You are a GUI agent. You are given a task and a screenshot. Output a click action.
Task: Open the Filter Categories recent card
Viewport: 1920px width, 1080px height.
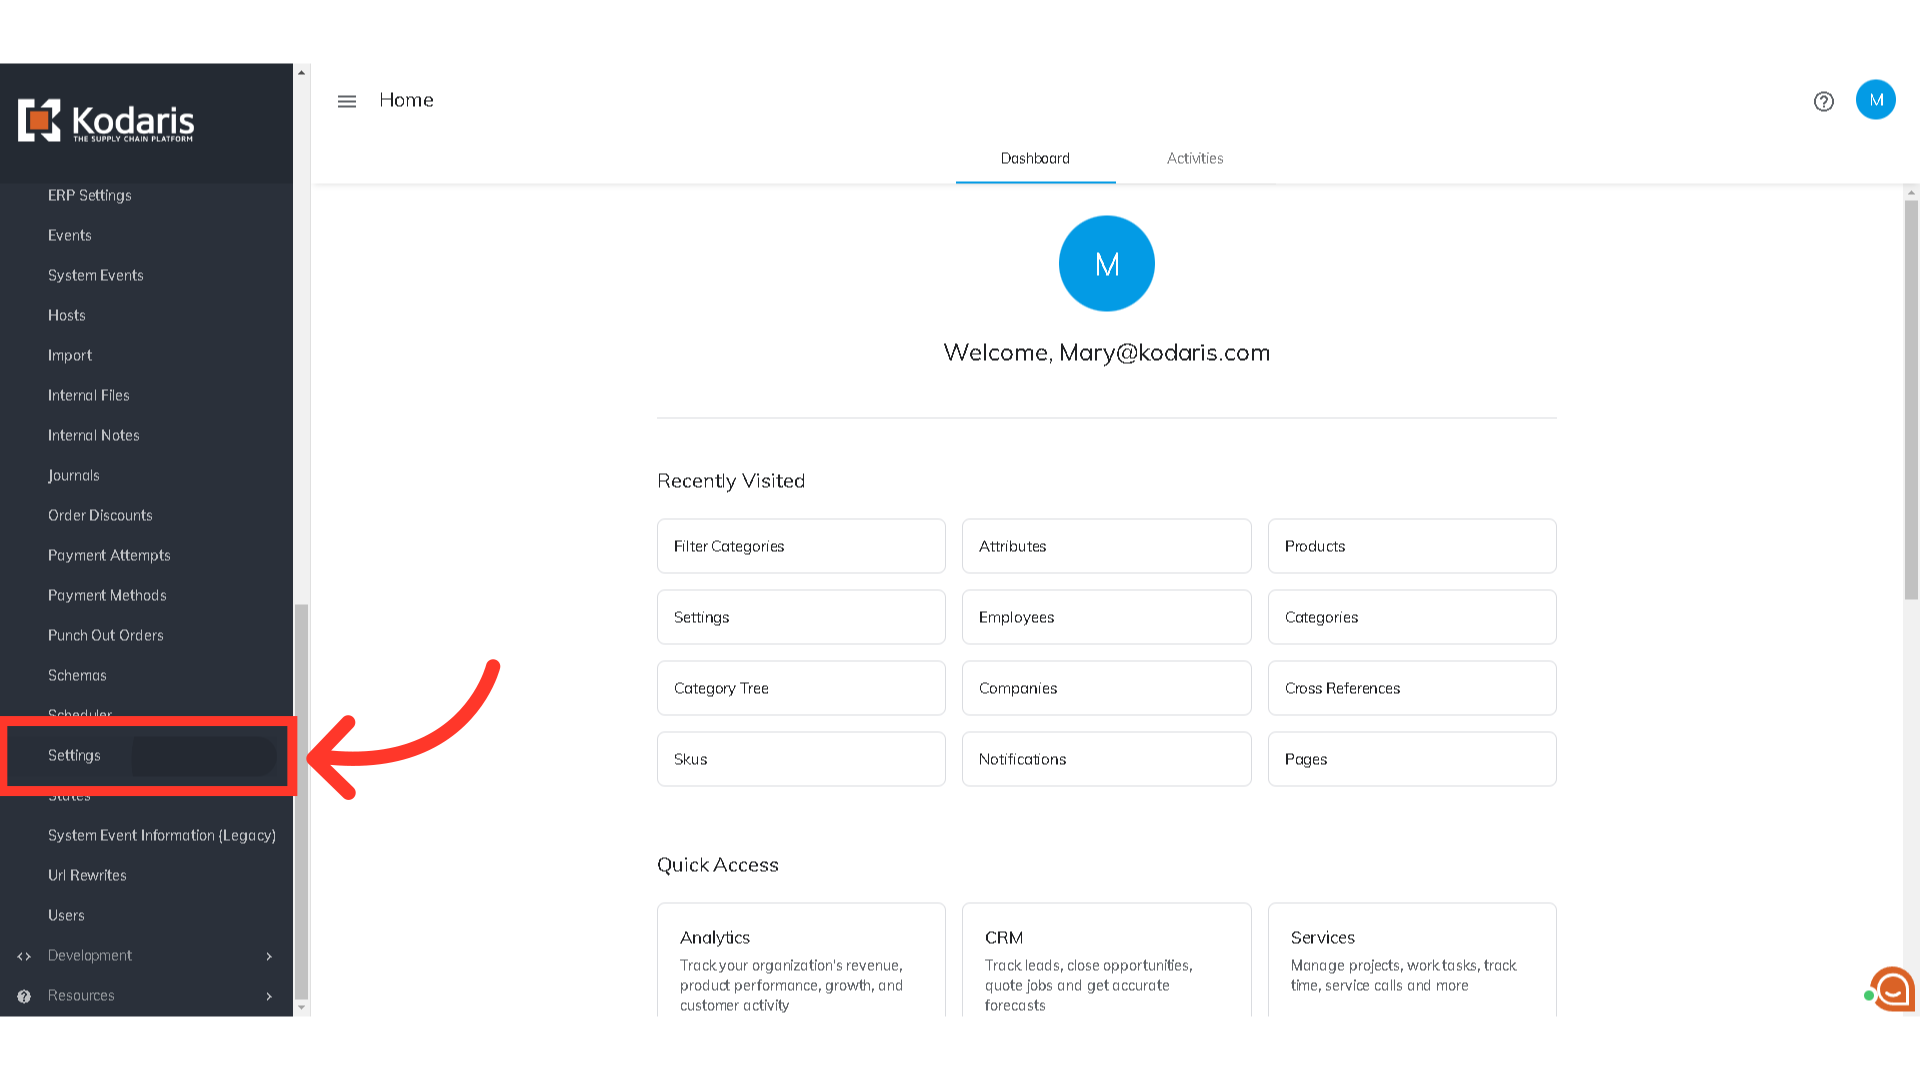800,546
